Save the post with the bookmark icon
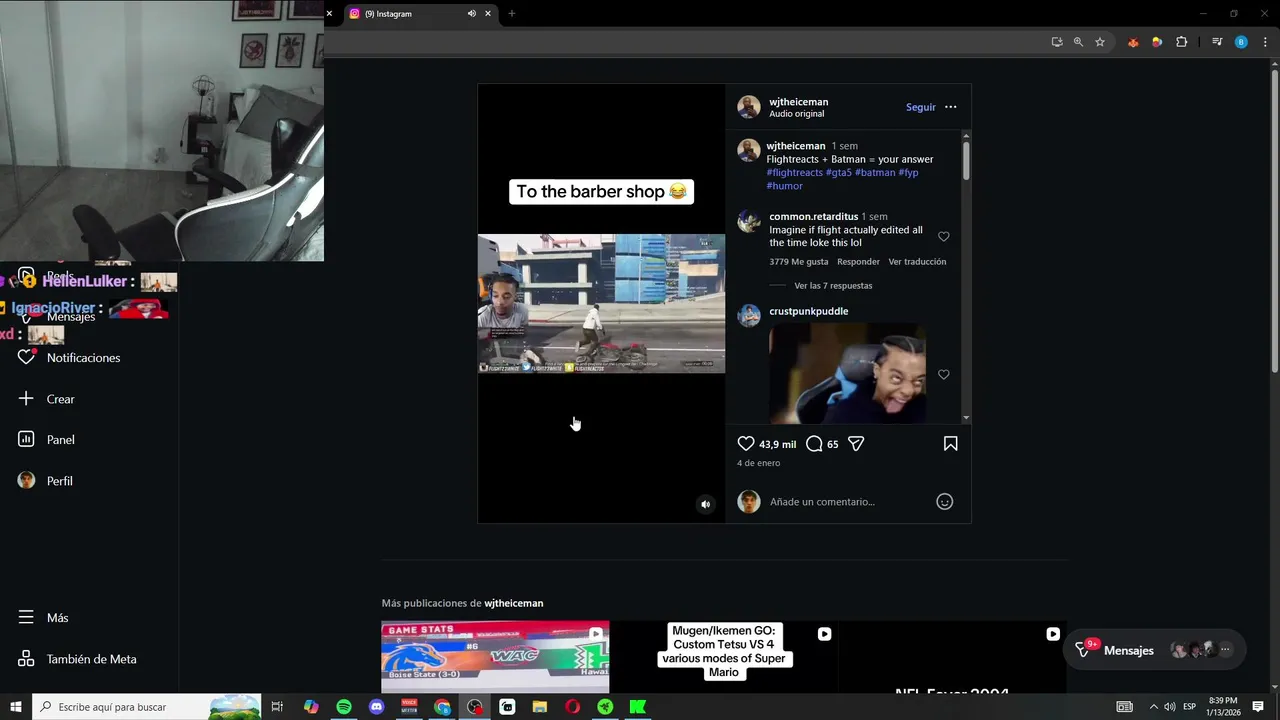Image resolution: width=1280 pixels, height=720 pixels. pos(950,443)
